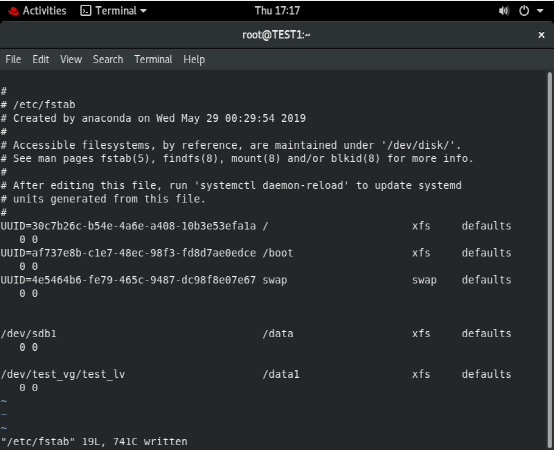Screen dimensions: 554x450
Task: Expand the Terminal app menu arrow
Action: point(143,11)
